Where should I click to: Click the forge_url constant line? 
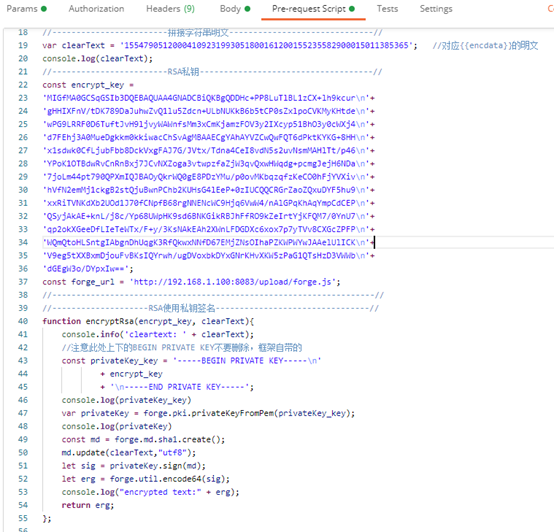[191, 282]
